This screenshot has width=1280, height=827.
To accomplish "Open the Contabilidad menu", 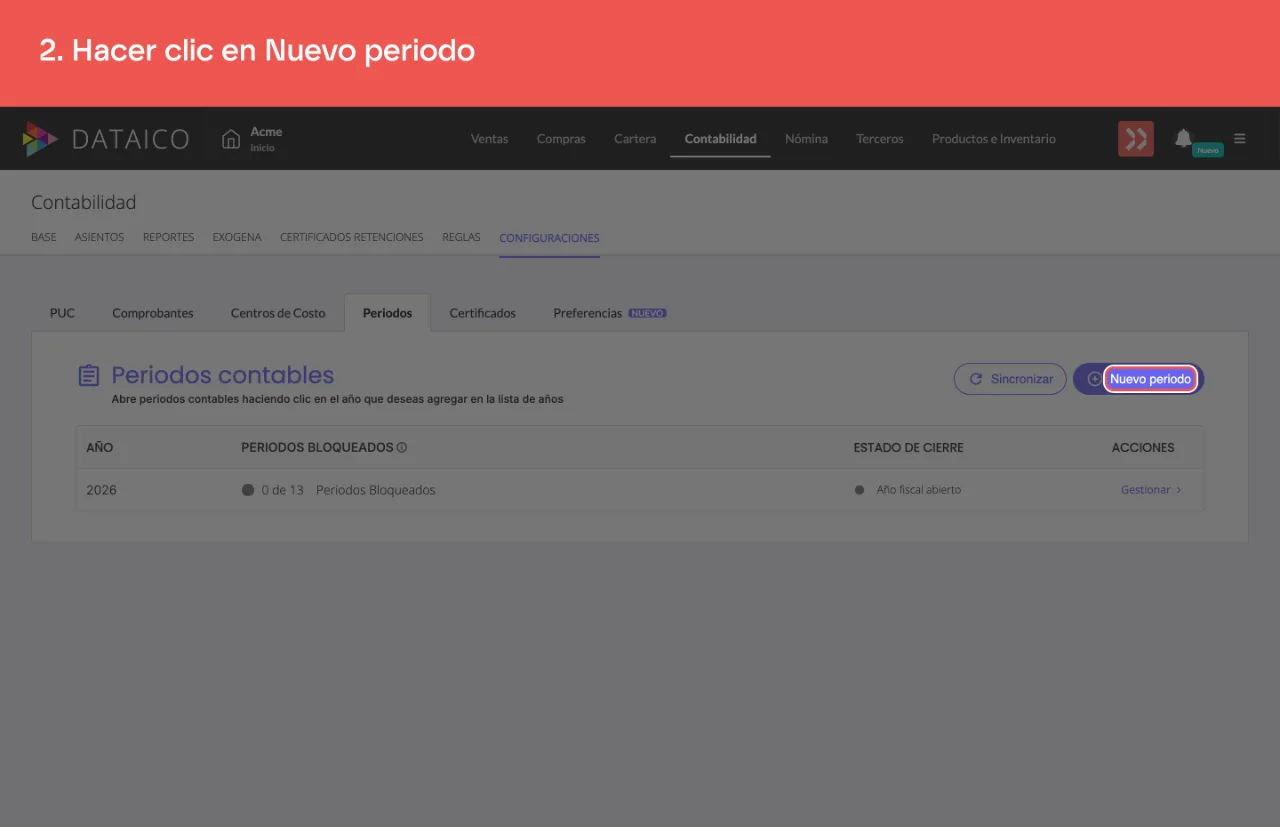I will (x=721, y=139).
